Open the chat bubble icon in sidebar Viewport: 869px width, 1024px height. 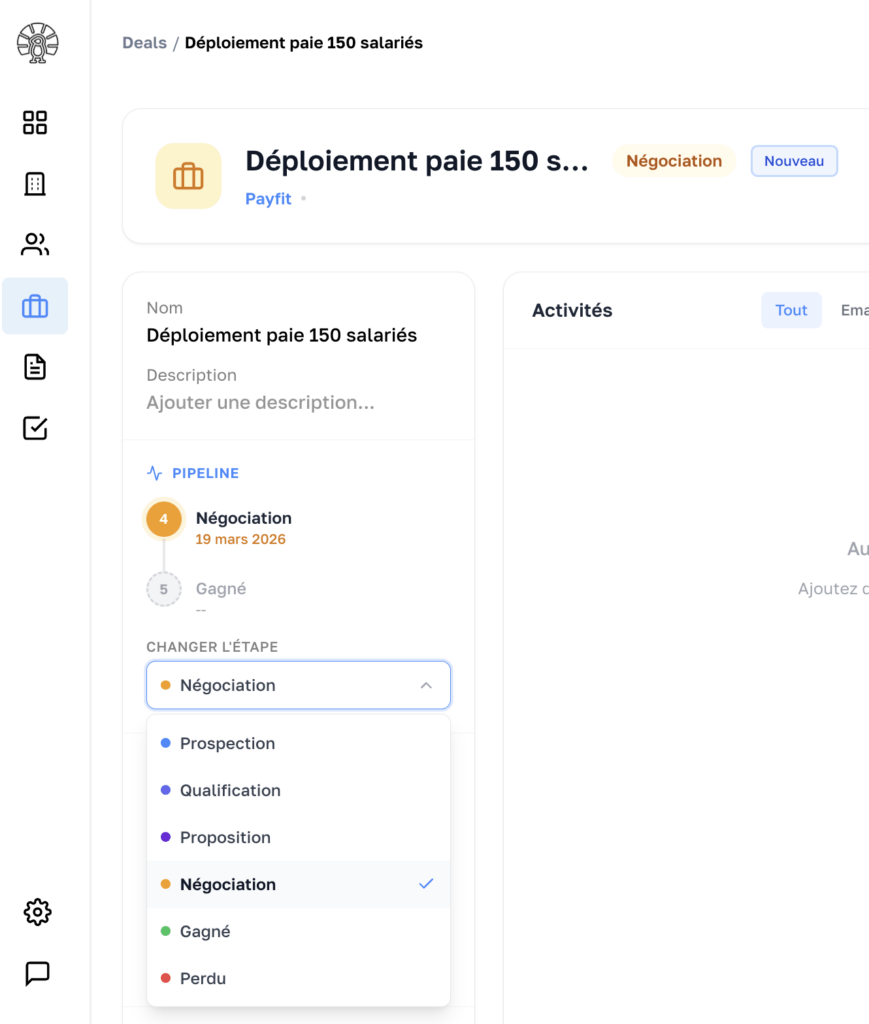(x=37, y=973)
